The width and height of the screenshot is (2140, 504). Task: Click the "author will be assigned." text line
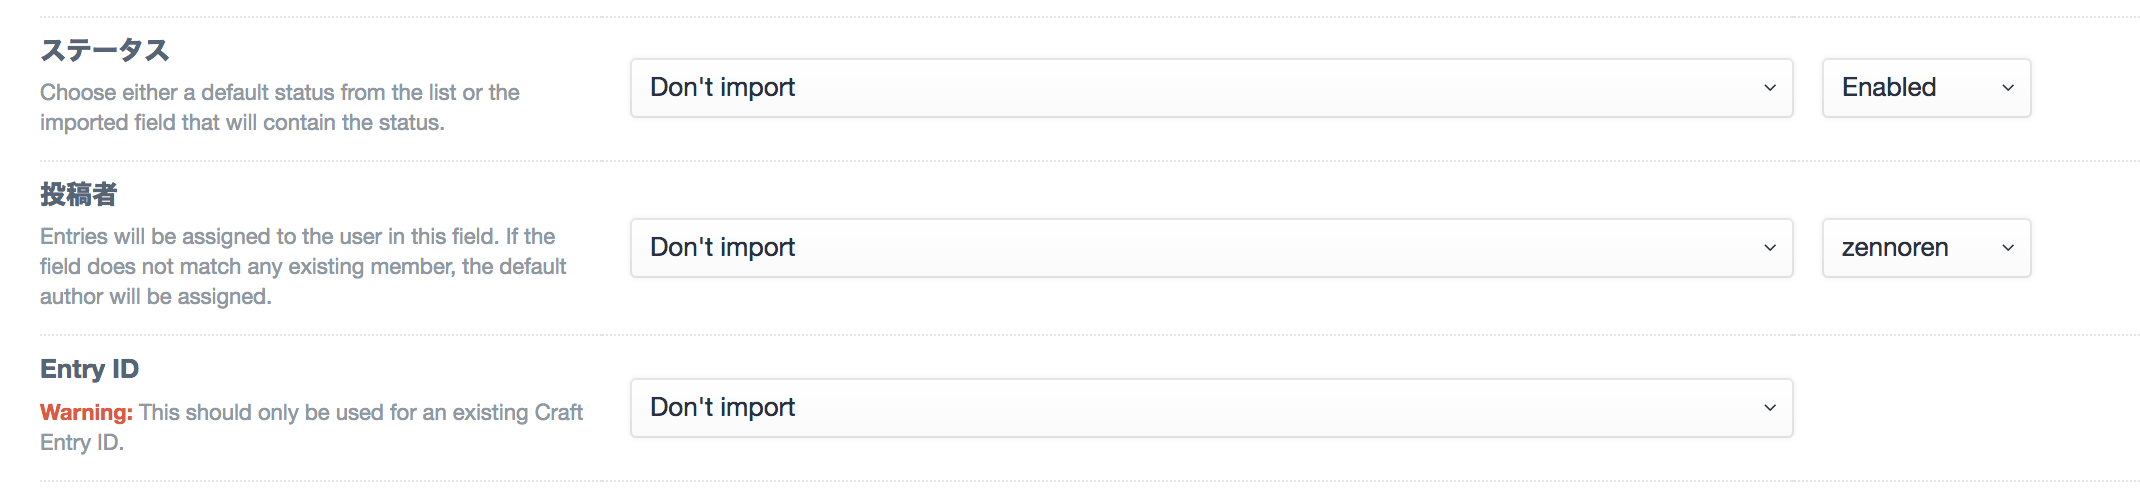pyautogui.click(x=156, y=296)
